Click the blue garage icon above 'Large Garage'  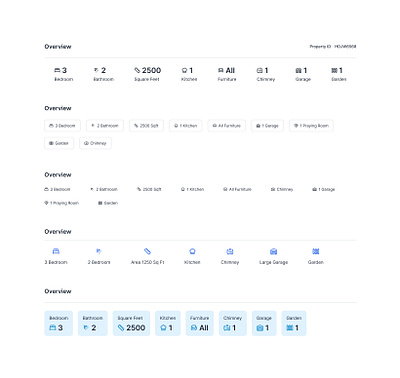click(x=273, y=251)
